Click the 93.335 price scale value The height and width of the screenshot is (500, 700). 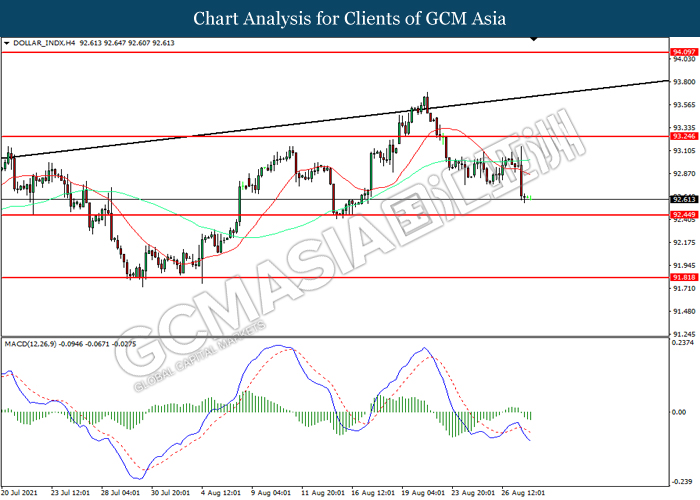pyautogui.click(x=684, y=128)
